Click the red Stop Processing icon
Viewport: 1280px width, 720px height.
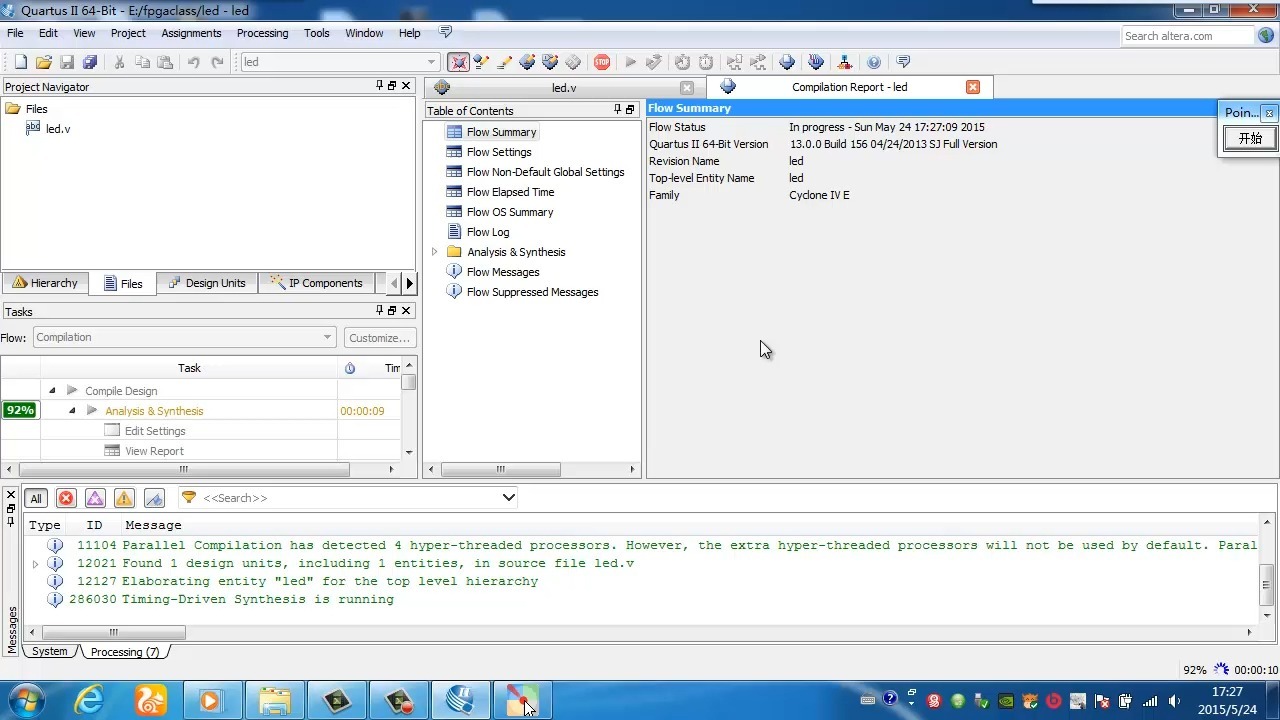coord(602,62)
